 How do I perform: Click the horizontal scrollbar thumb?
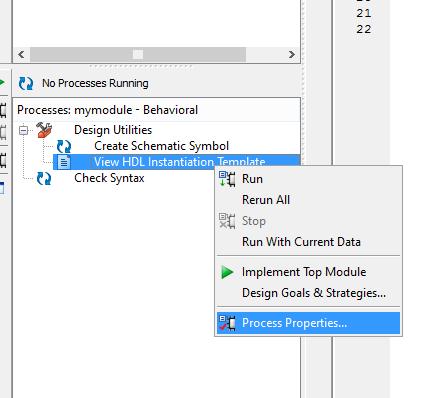point(138,54)
